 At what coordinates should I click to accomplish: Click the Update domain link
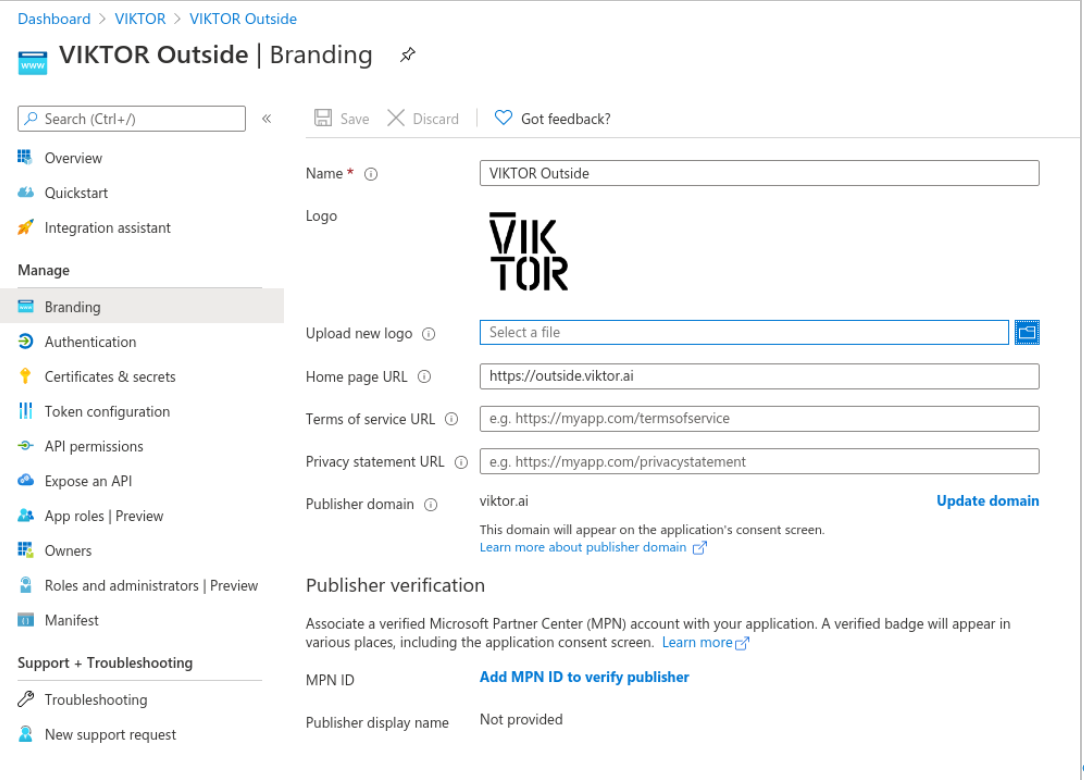[x=987, y=501]
